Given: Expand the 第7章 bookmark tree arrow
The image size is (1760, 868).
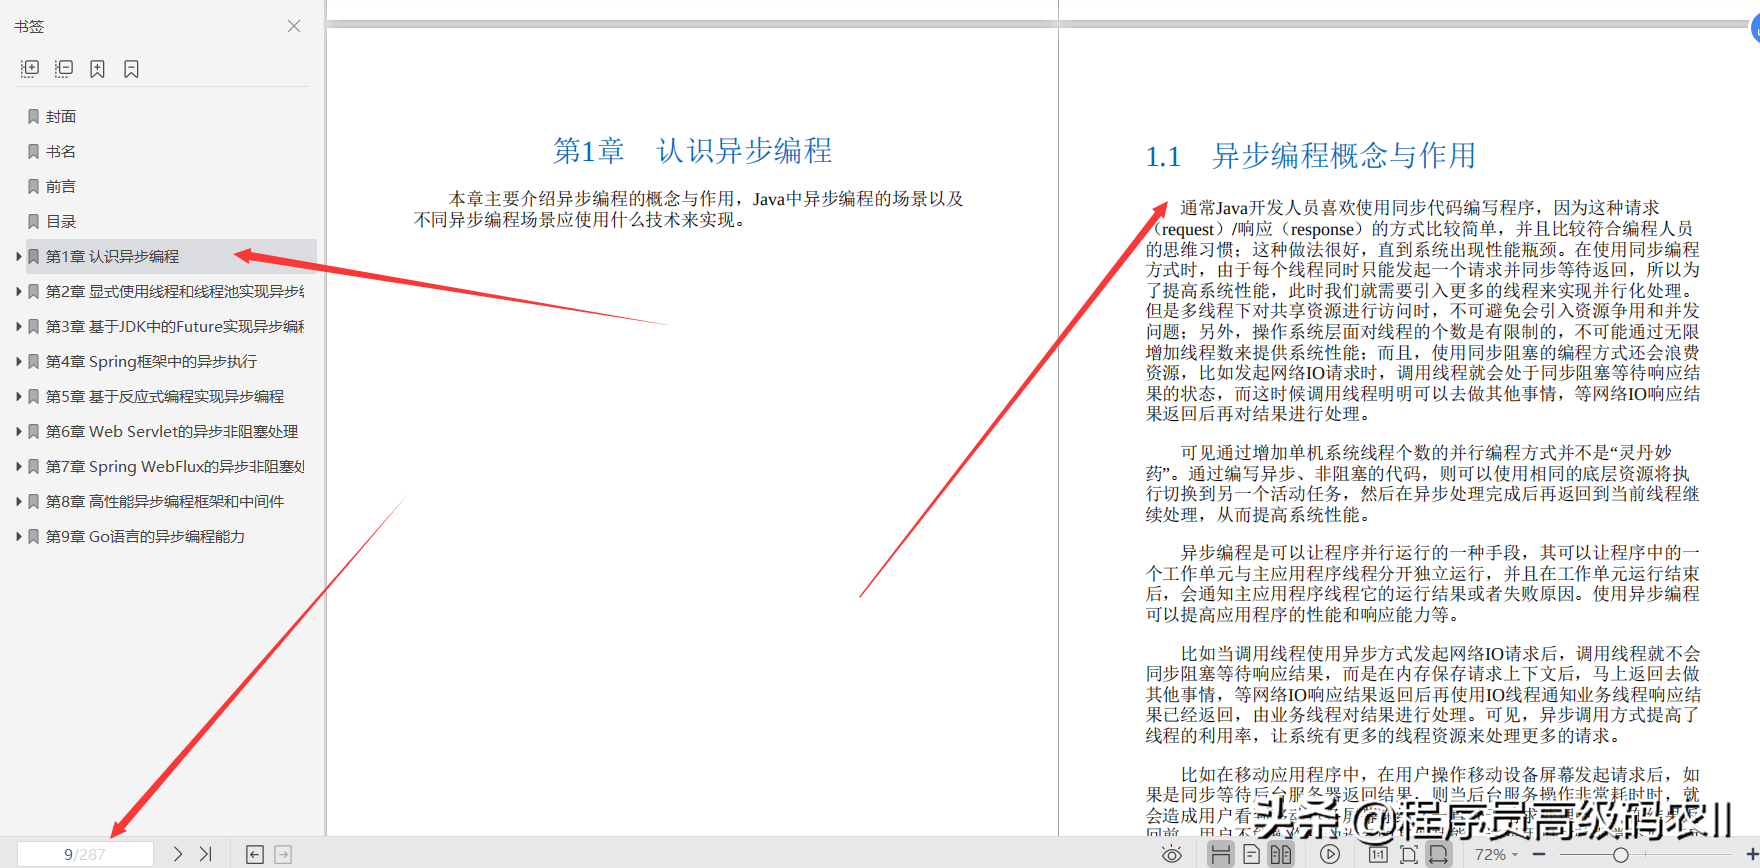Looking at the screenshot, I should [x=18, y=467].
